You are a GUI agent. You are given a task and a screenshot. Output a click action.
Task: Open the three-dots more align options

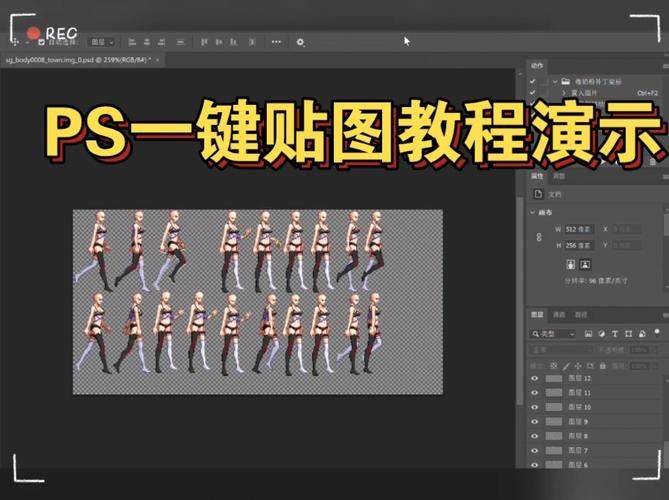(276, 42)
